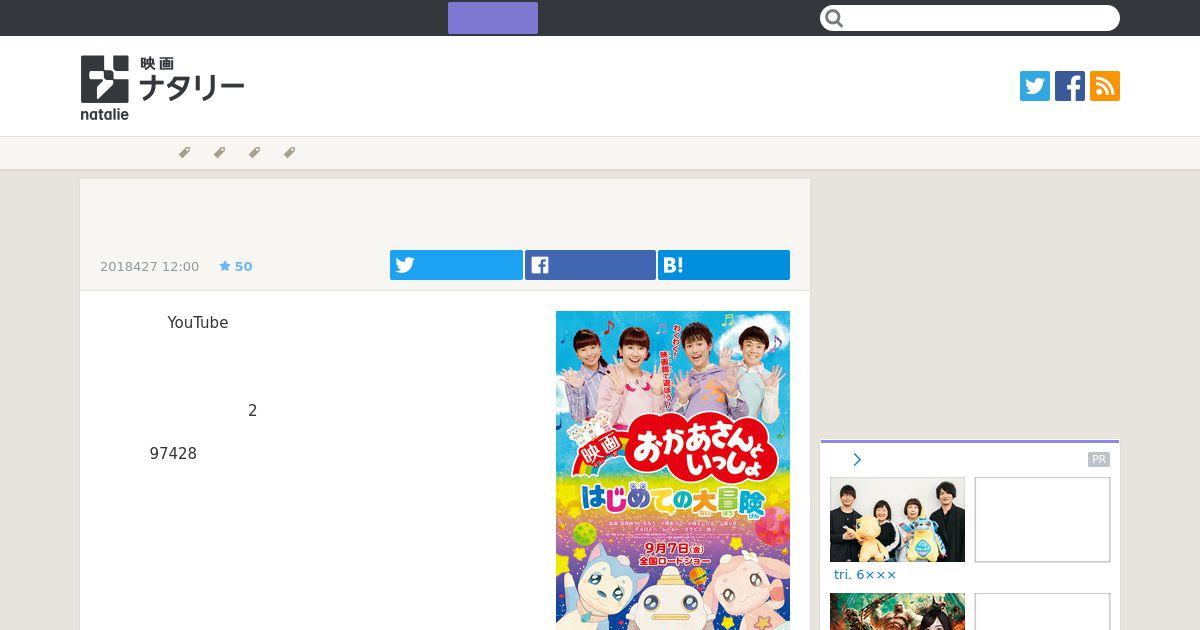Click the magnifier search icon
Viewport: 1200px width, 630px height.
[835, 18]
